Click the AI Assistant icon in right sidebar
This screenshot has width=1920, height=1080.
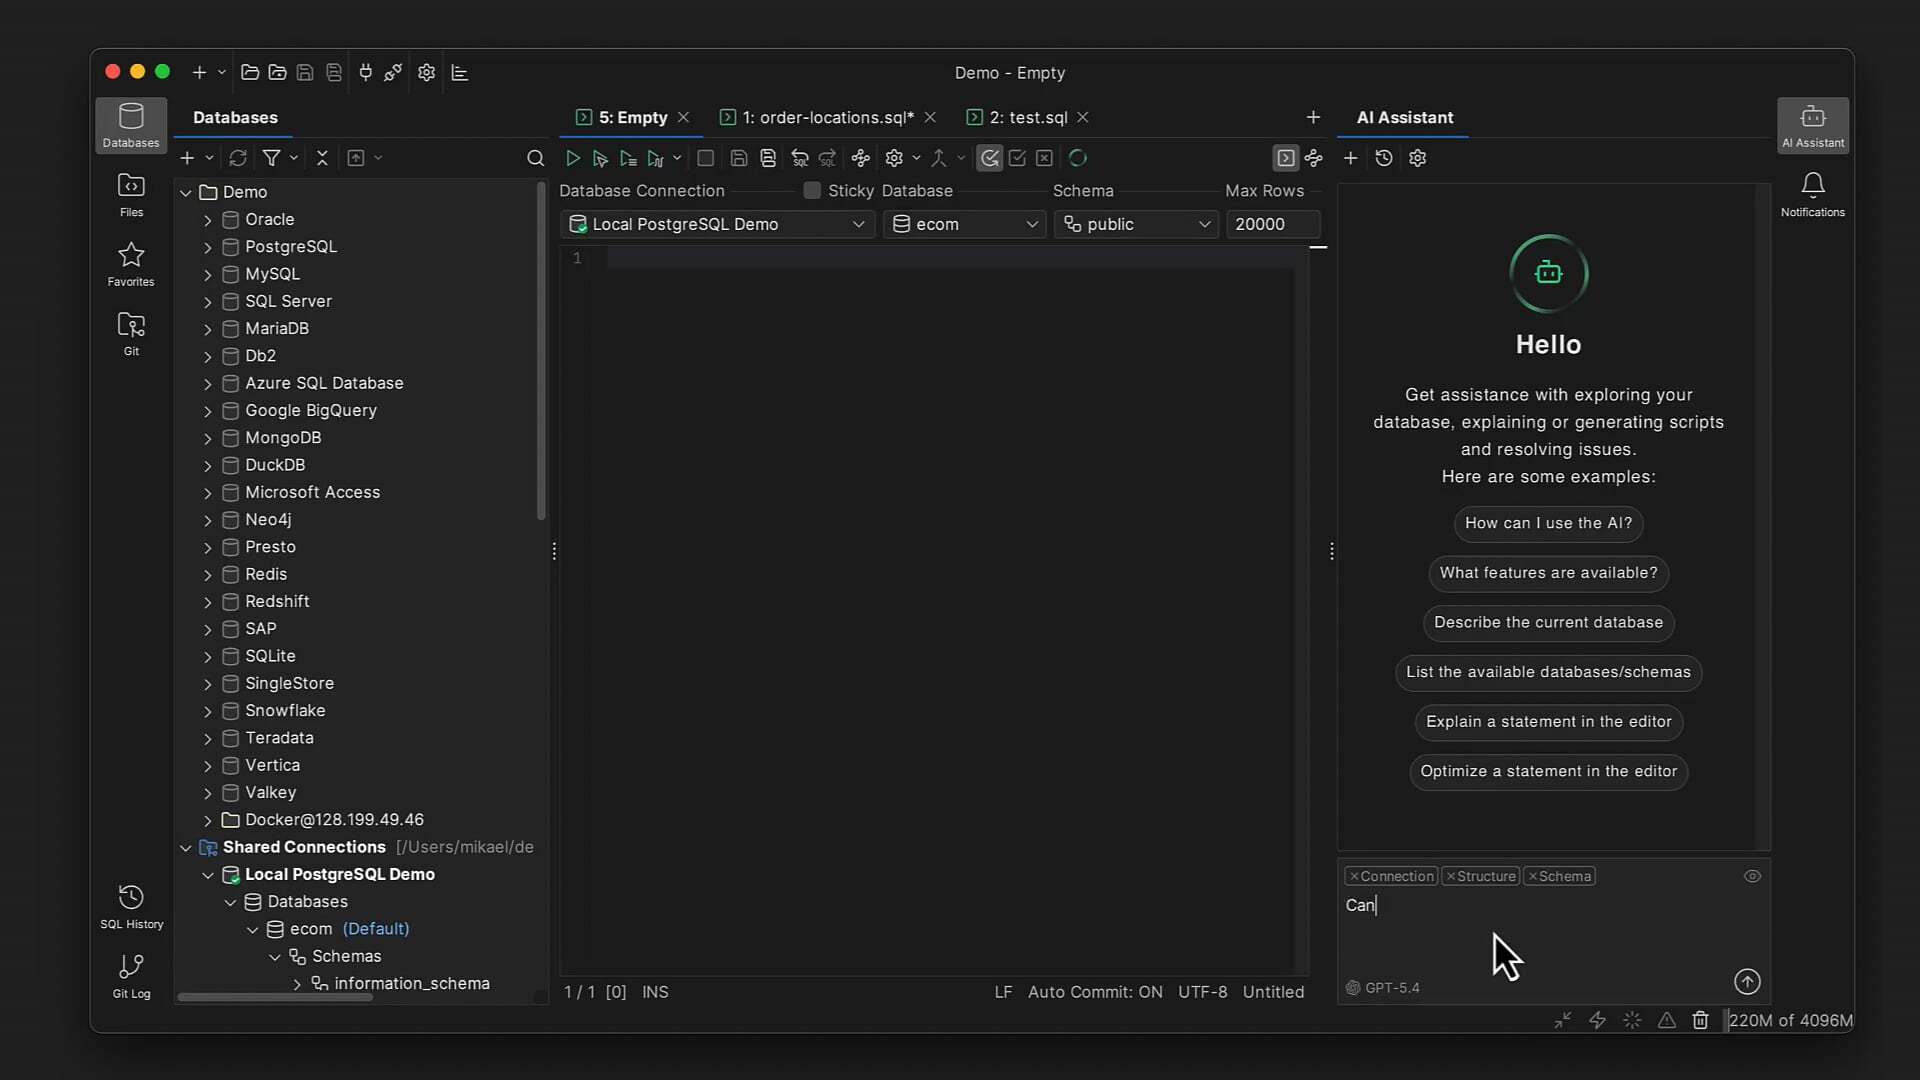click(x=1812, y=126)
